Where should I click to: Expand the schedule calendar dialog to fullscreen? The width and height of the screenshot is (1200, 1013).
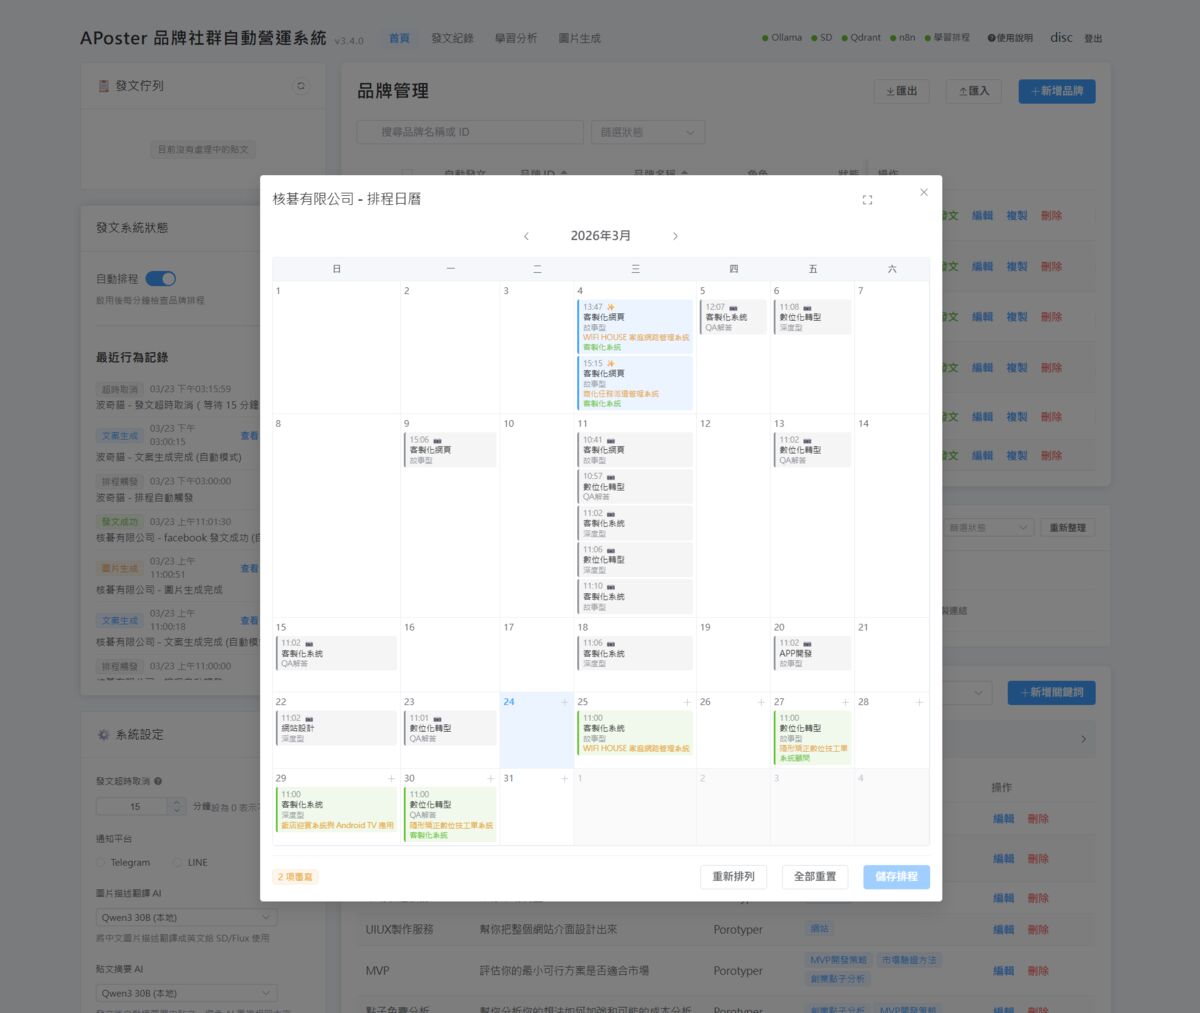[867, 200]
